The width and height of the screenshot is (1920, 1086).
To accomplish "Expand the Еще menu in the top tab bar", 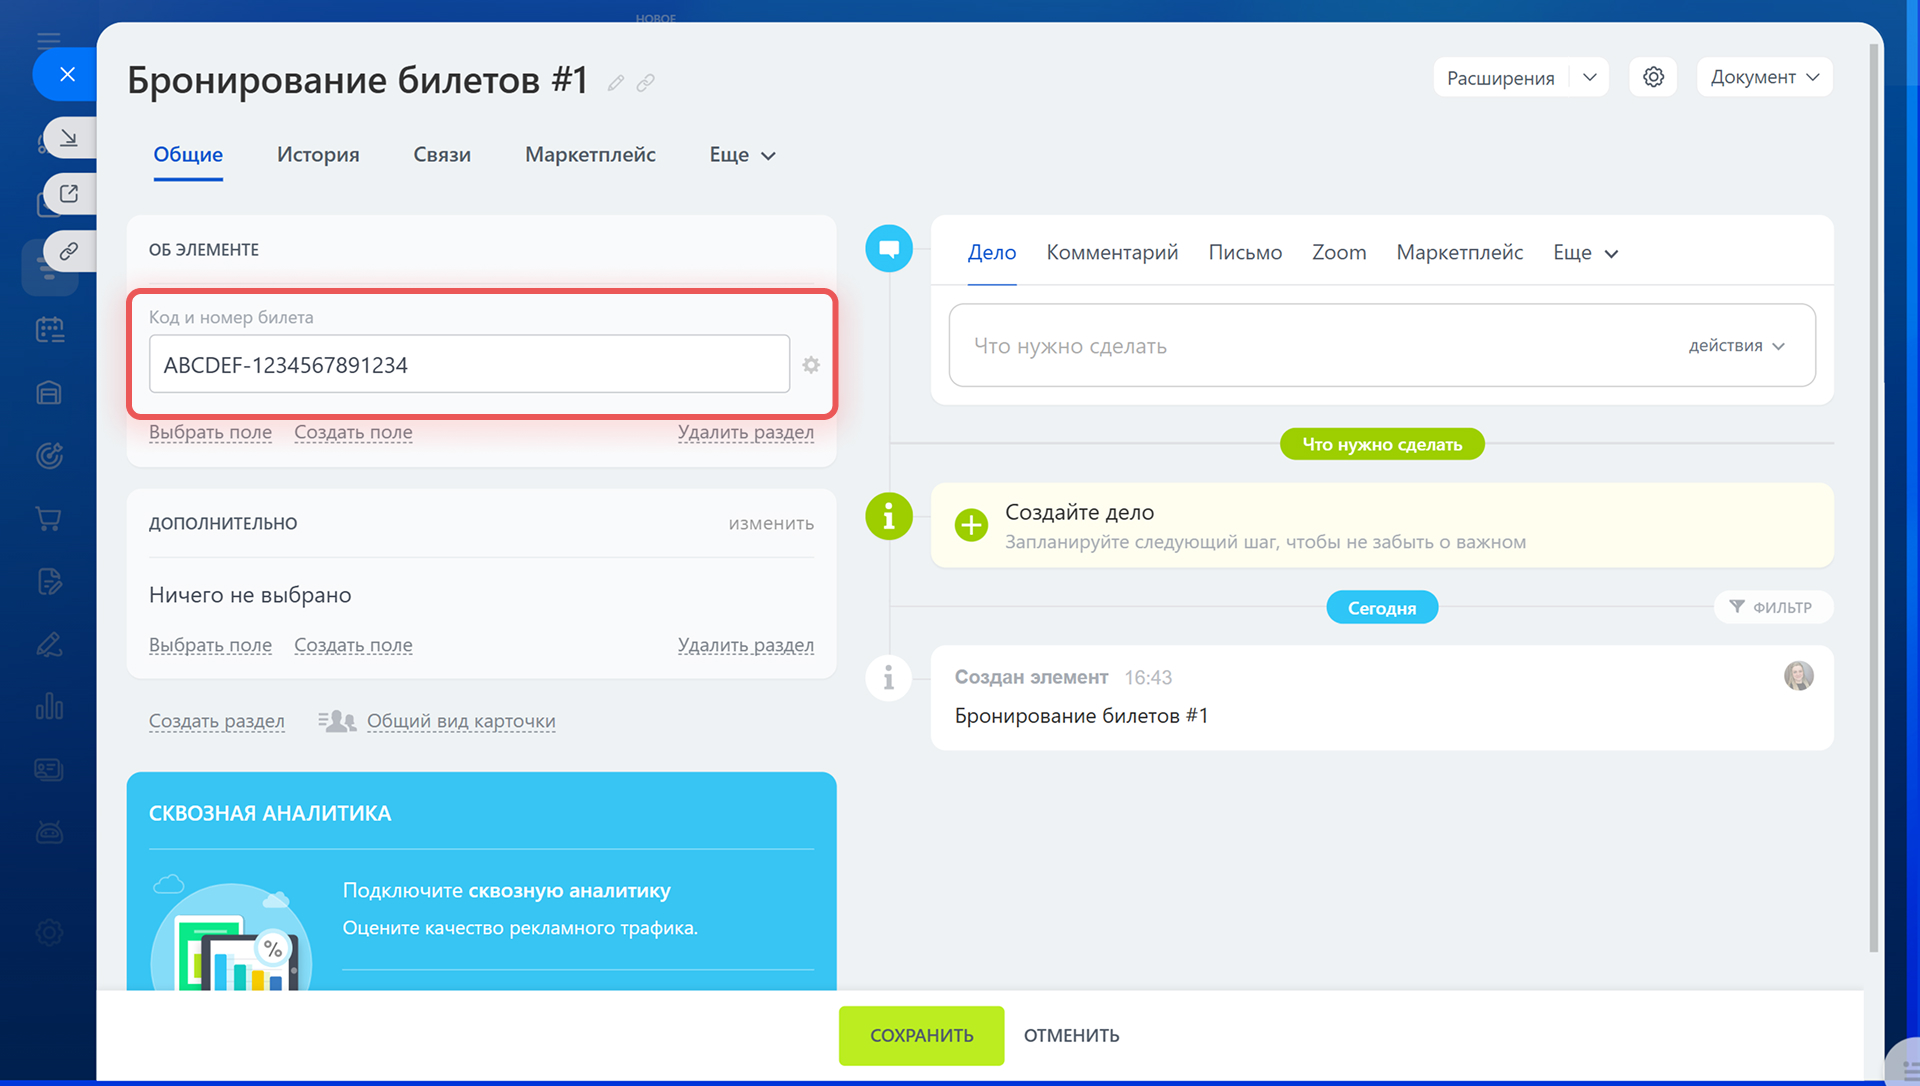I will coord(742,155).
